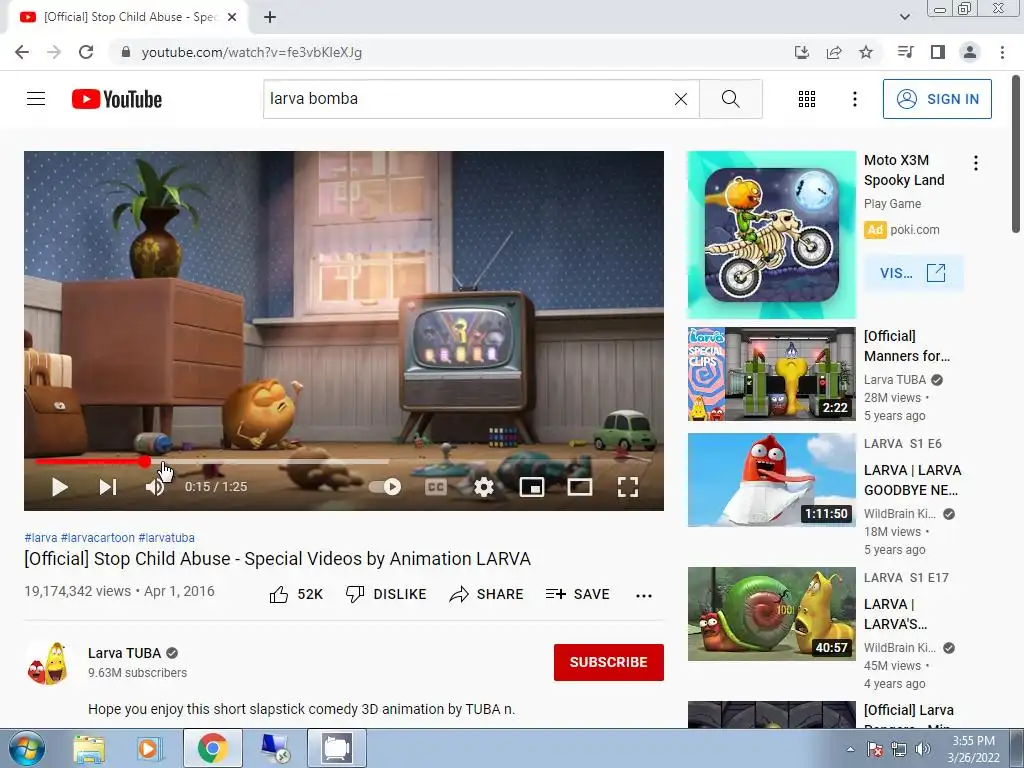
Task: Select the [Official] Stop Child Abuse tab
Action: pyautogui.click(x=127, y=17)
